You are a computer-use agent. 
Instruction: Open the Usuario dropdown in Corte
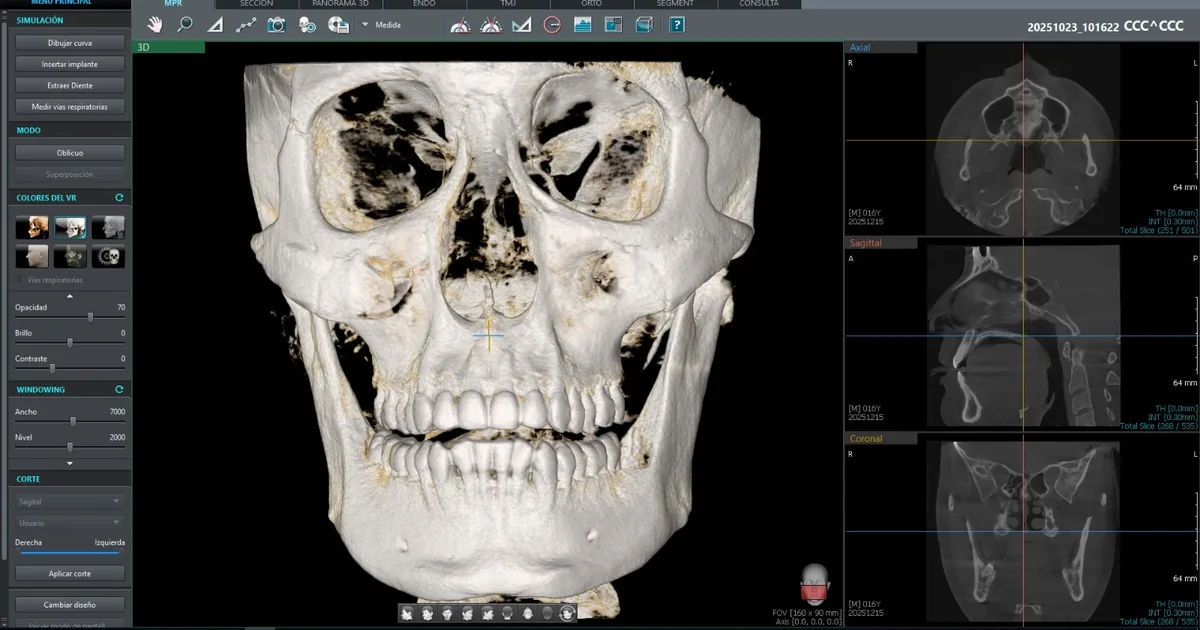[x=70, y=522]
